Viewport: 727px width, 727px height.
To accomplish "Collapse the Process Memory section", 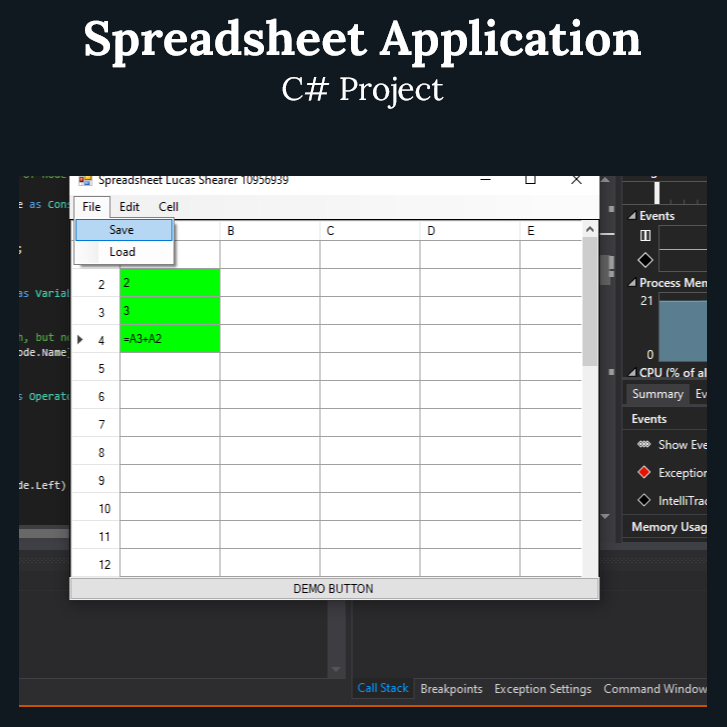I will [x=632, y=282].
